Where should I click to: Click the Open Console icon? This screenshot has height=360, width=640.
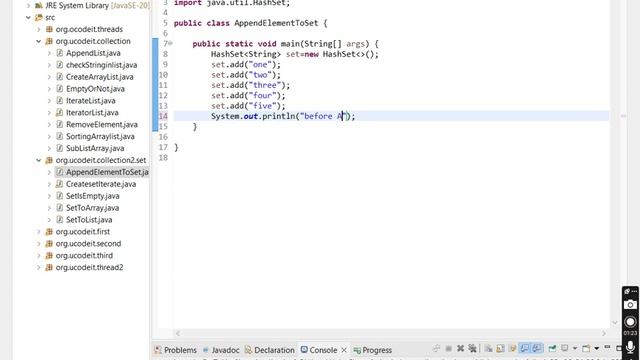586,349
